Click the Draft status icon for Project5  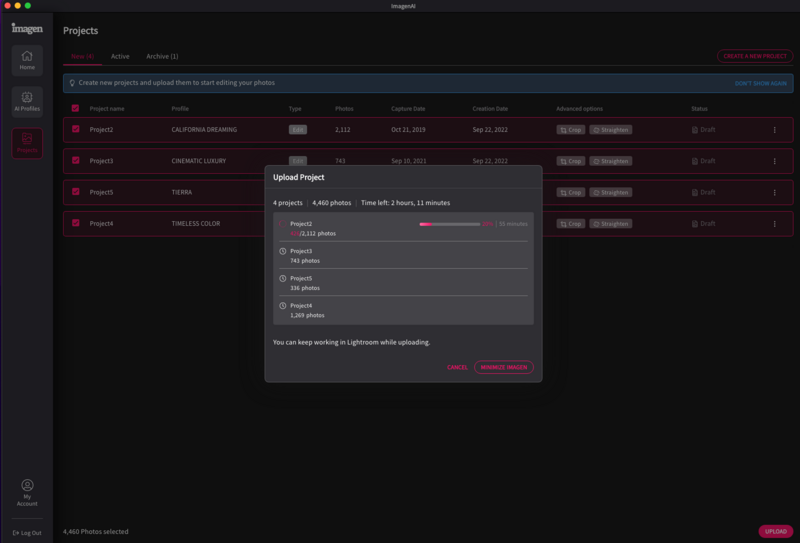694,192
